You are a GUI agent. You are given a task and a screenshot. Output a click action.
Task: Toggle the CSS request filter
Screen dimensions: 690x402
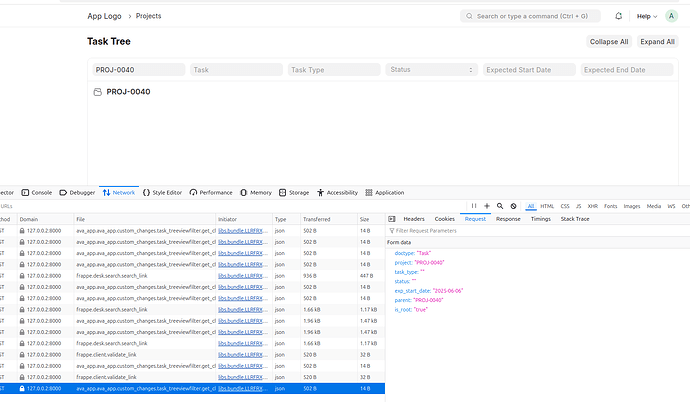point(565,206)
